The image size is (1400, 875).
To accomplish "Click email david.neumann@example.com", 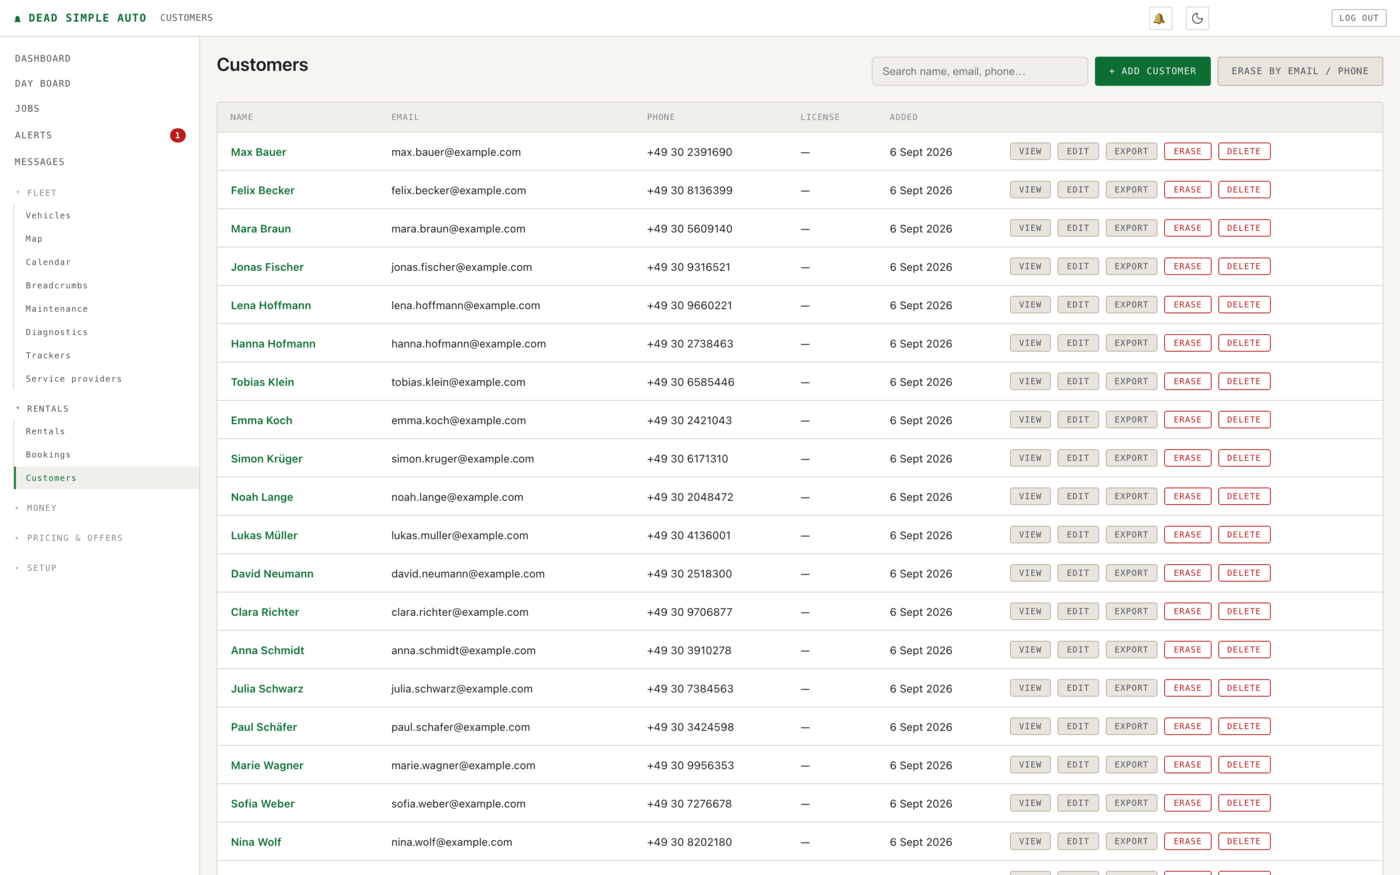I will tap(468, 574).
